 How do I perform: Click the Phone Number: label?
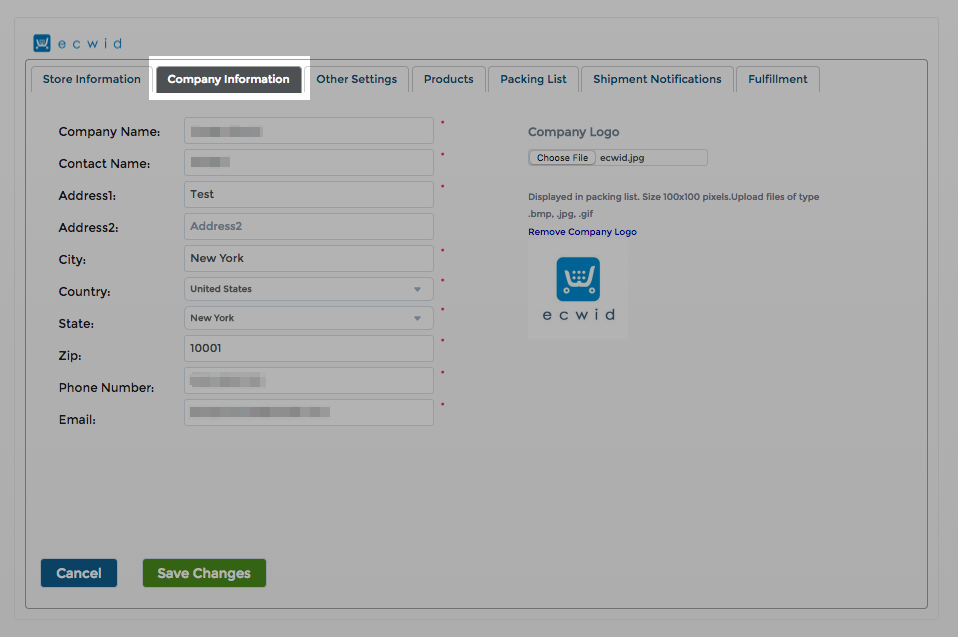pyautogui.click(x=106, y=388)
